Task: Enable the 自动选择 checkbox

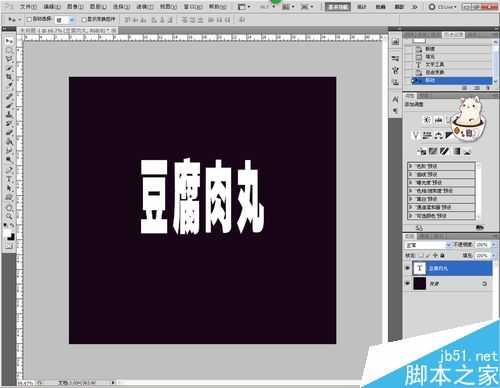Action: (x=29, y=20)
